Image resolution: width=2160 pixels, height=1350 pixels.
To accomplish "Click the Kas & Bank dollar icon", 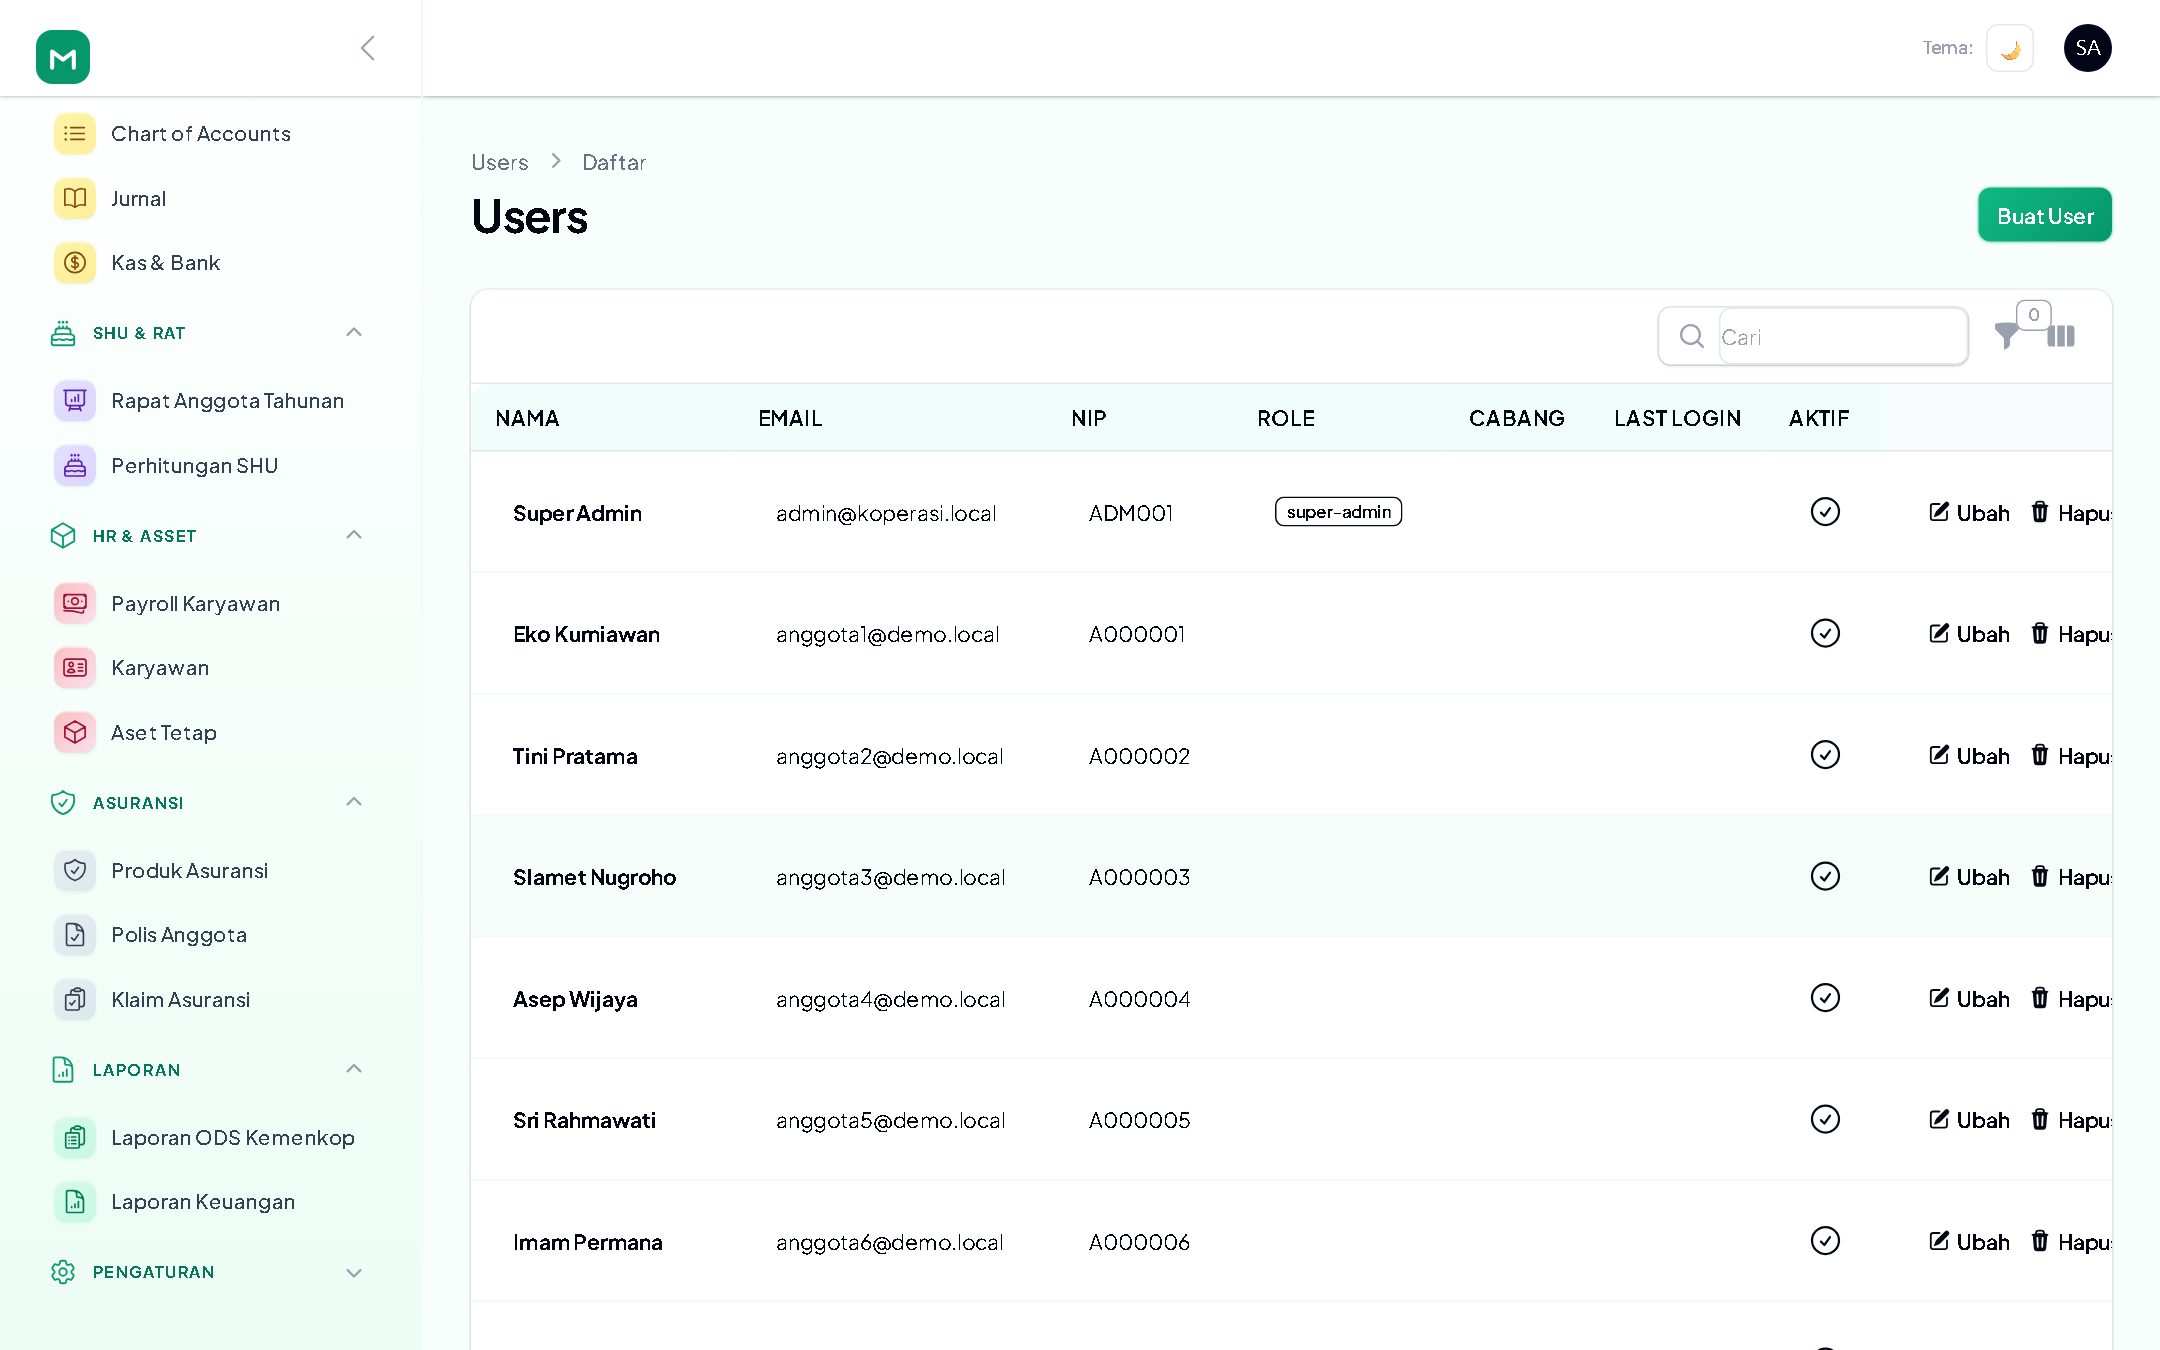I will 75,263.
